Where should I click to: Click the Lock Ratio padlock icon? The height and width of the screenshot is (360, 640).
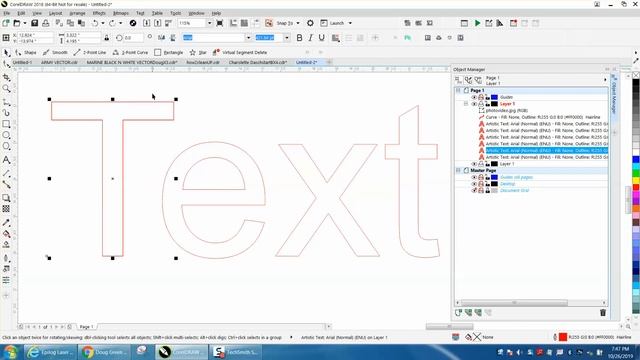(107, 38)
